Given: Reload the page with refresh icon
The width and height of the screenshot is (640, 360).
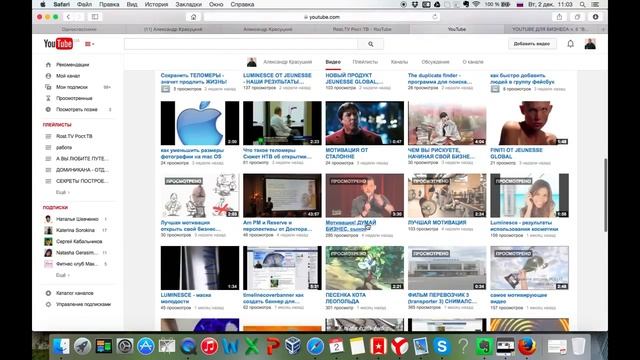Looking at the screenshot, I should click(435, 17).
